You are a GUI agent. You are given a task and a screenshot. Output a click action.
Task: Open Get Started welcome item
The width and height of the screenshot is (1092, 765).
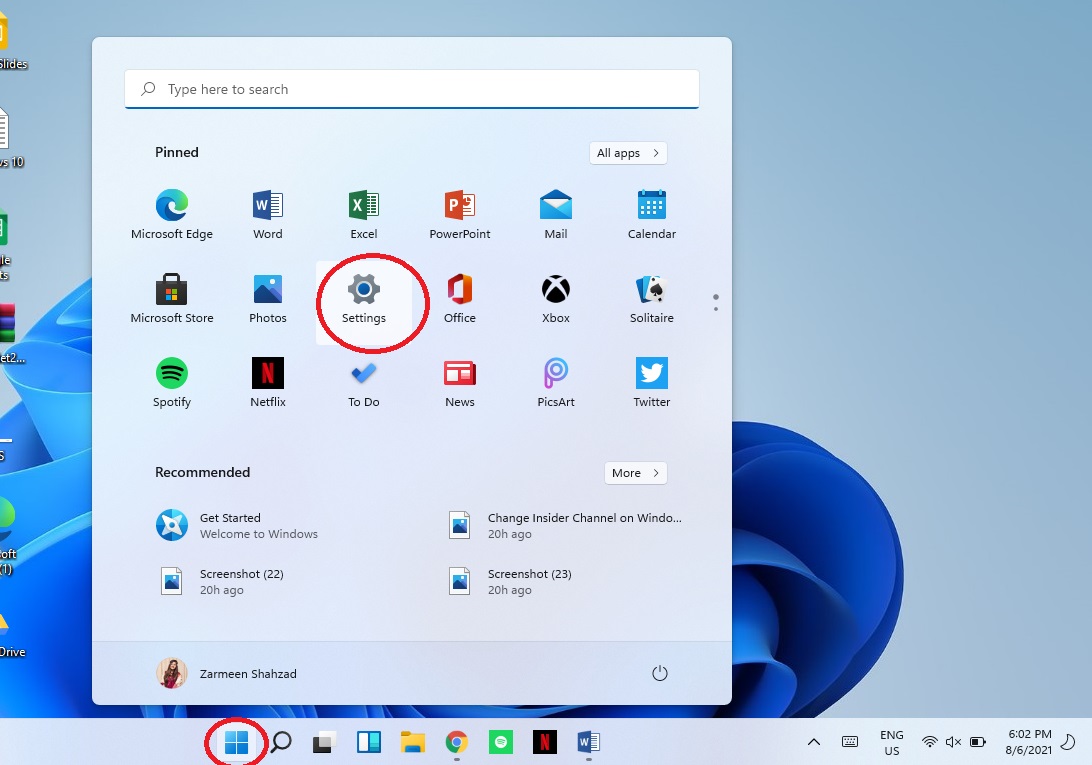click(237, 525)
